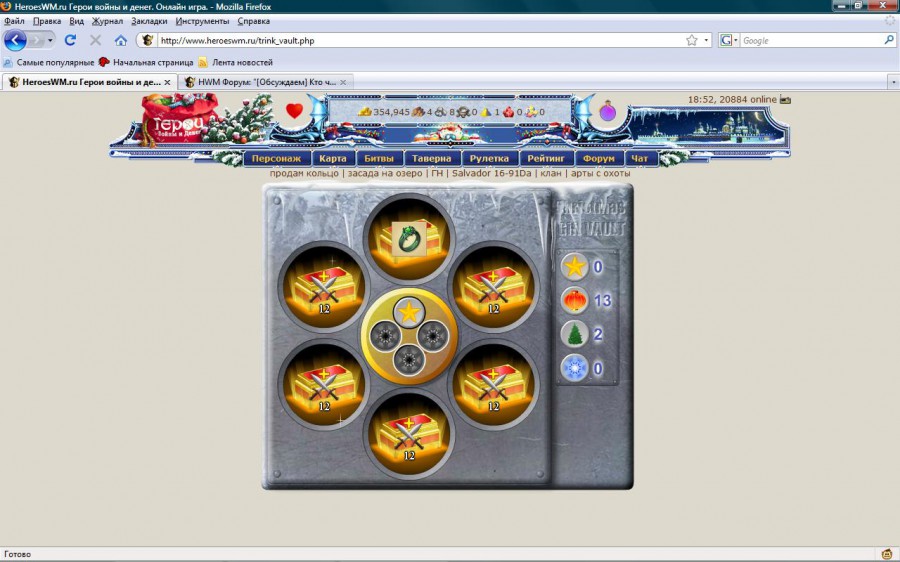The image size is (900, 562).
Task: Bookmark page with star in address bar
Action: [x=691, y=41]
